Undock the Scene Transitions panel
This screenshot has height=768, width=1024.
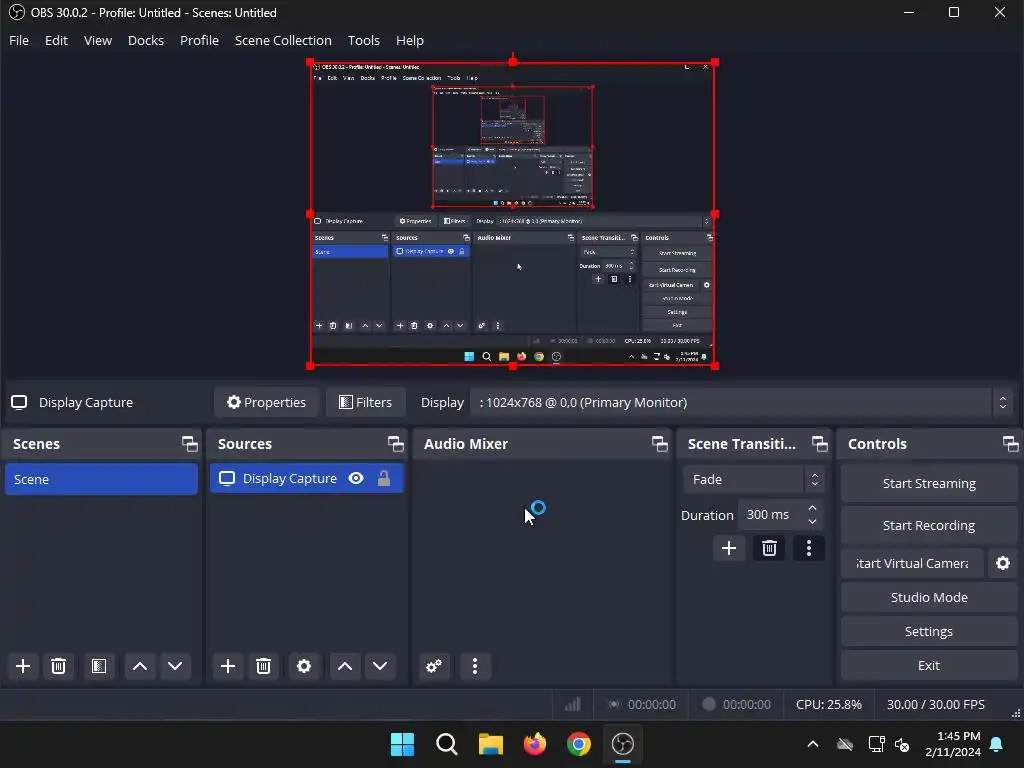tap(820, 444)
